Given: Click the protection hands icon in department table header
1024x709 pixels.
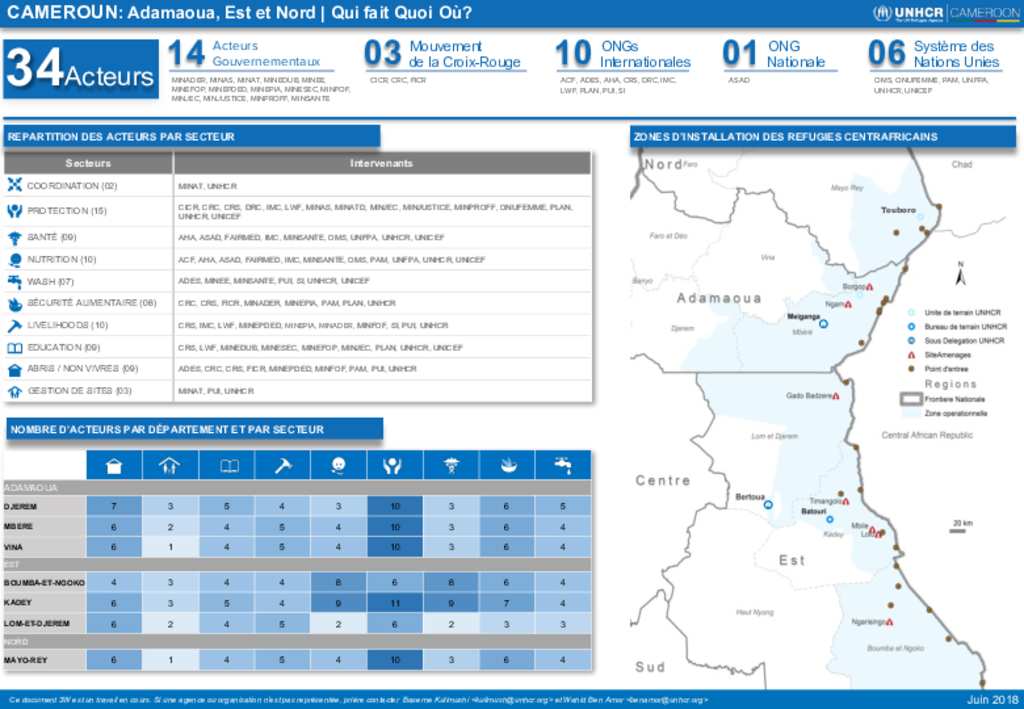Looking at the screenshot, I should 393,465.
